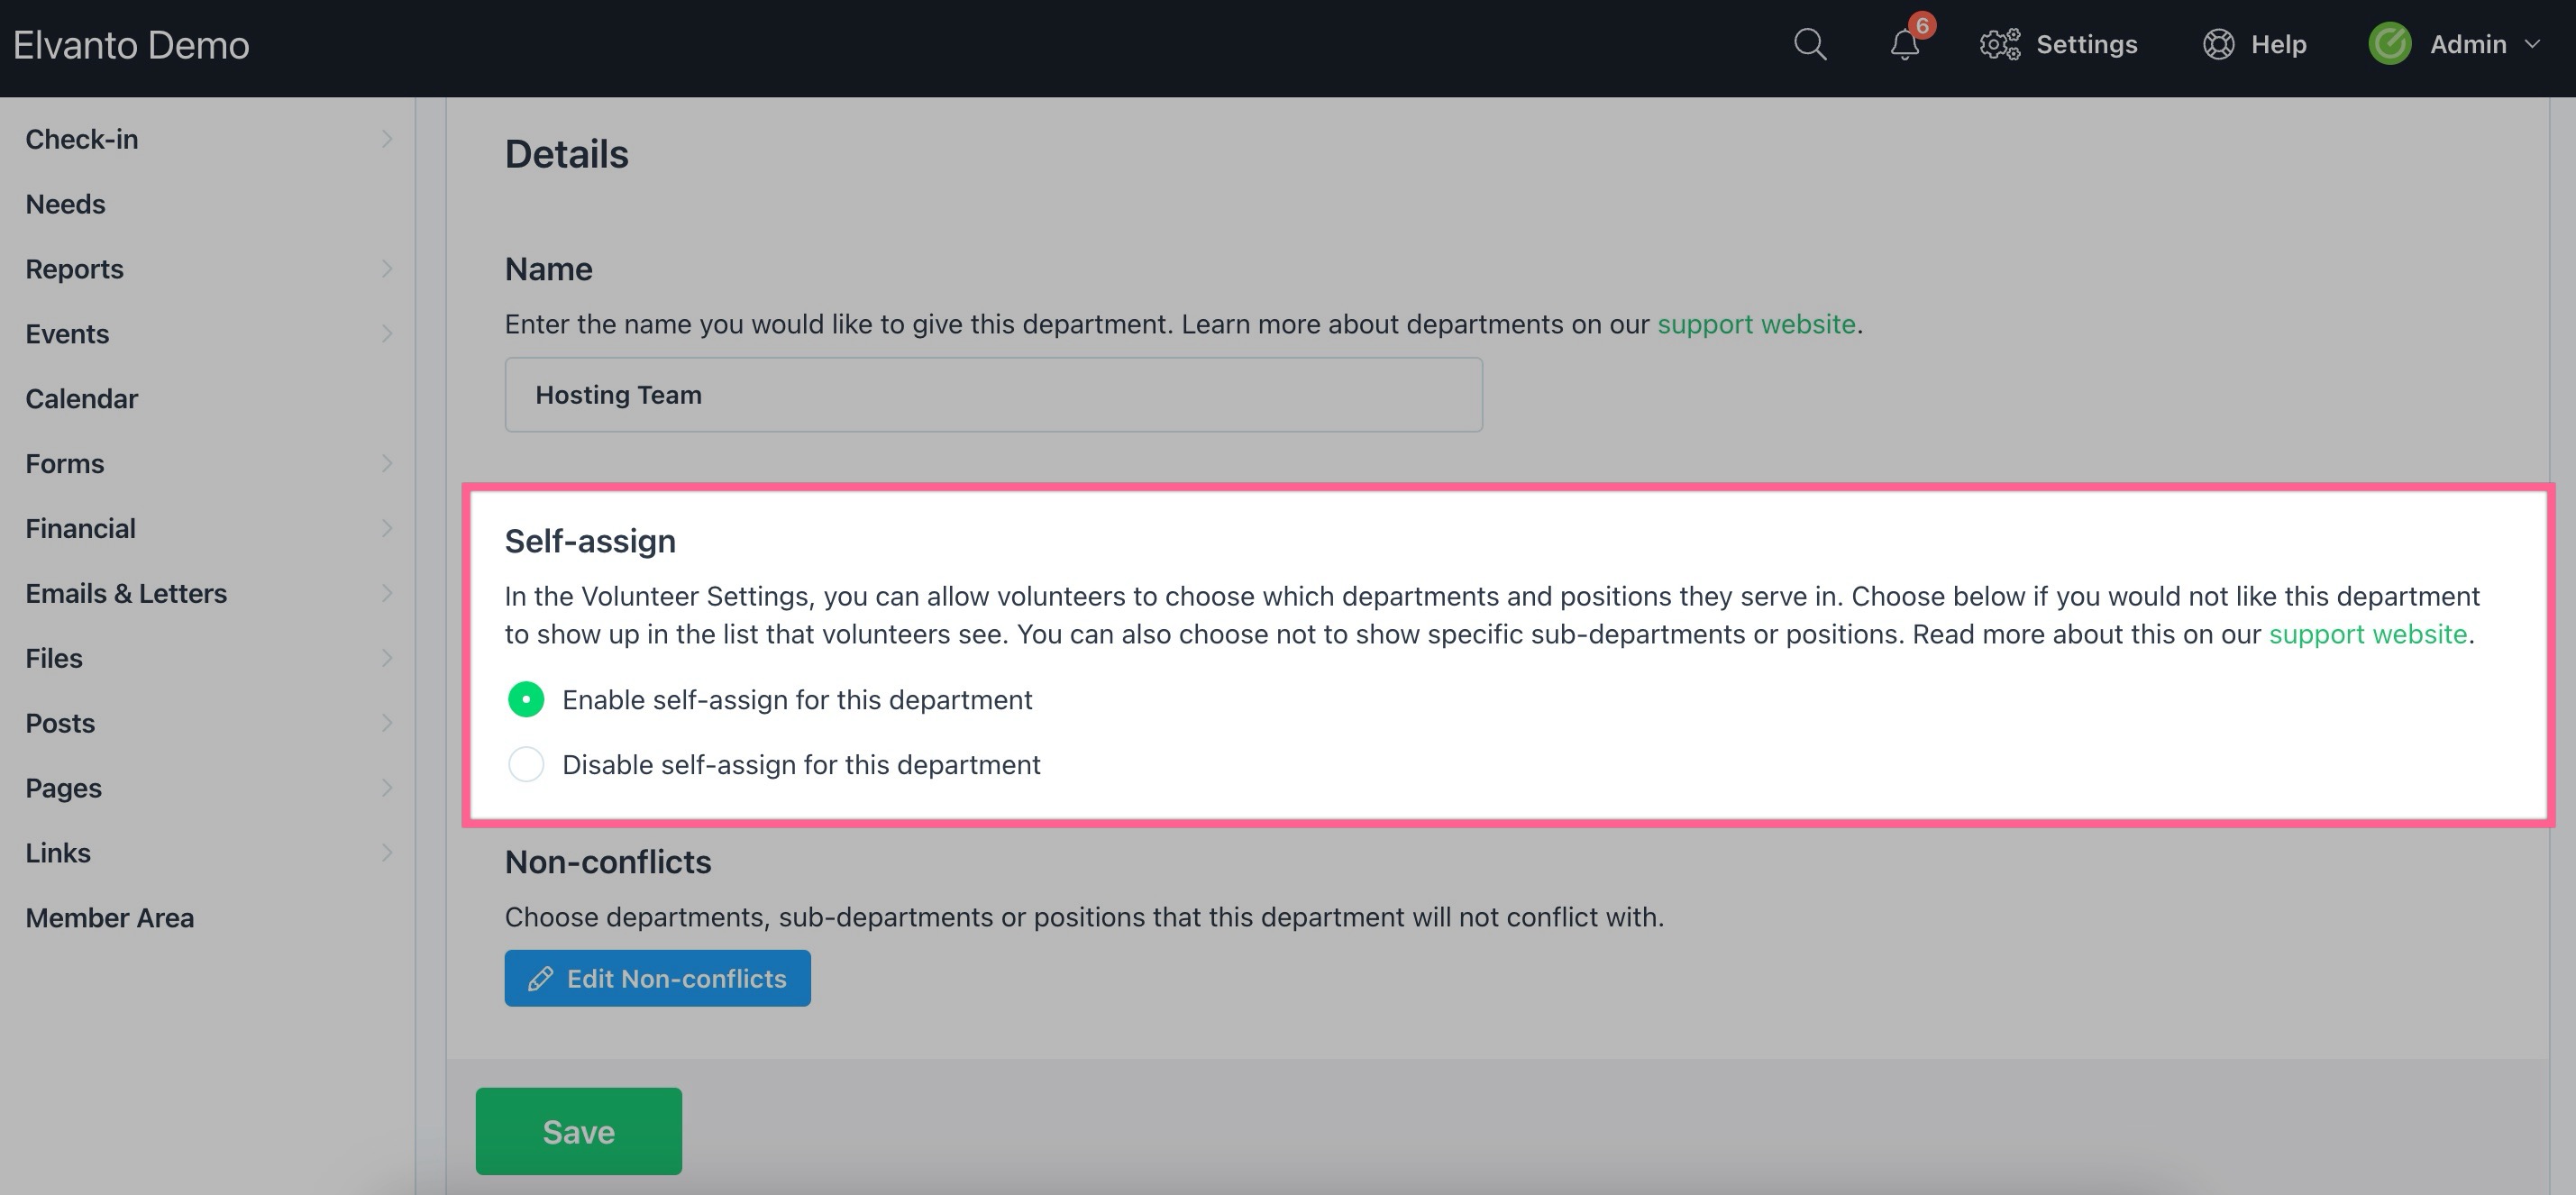Click the Help lifebuoy icon
Screen dimensions: 2576x1195
[x=2218, y=45]
